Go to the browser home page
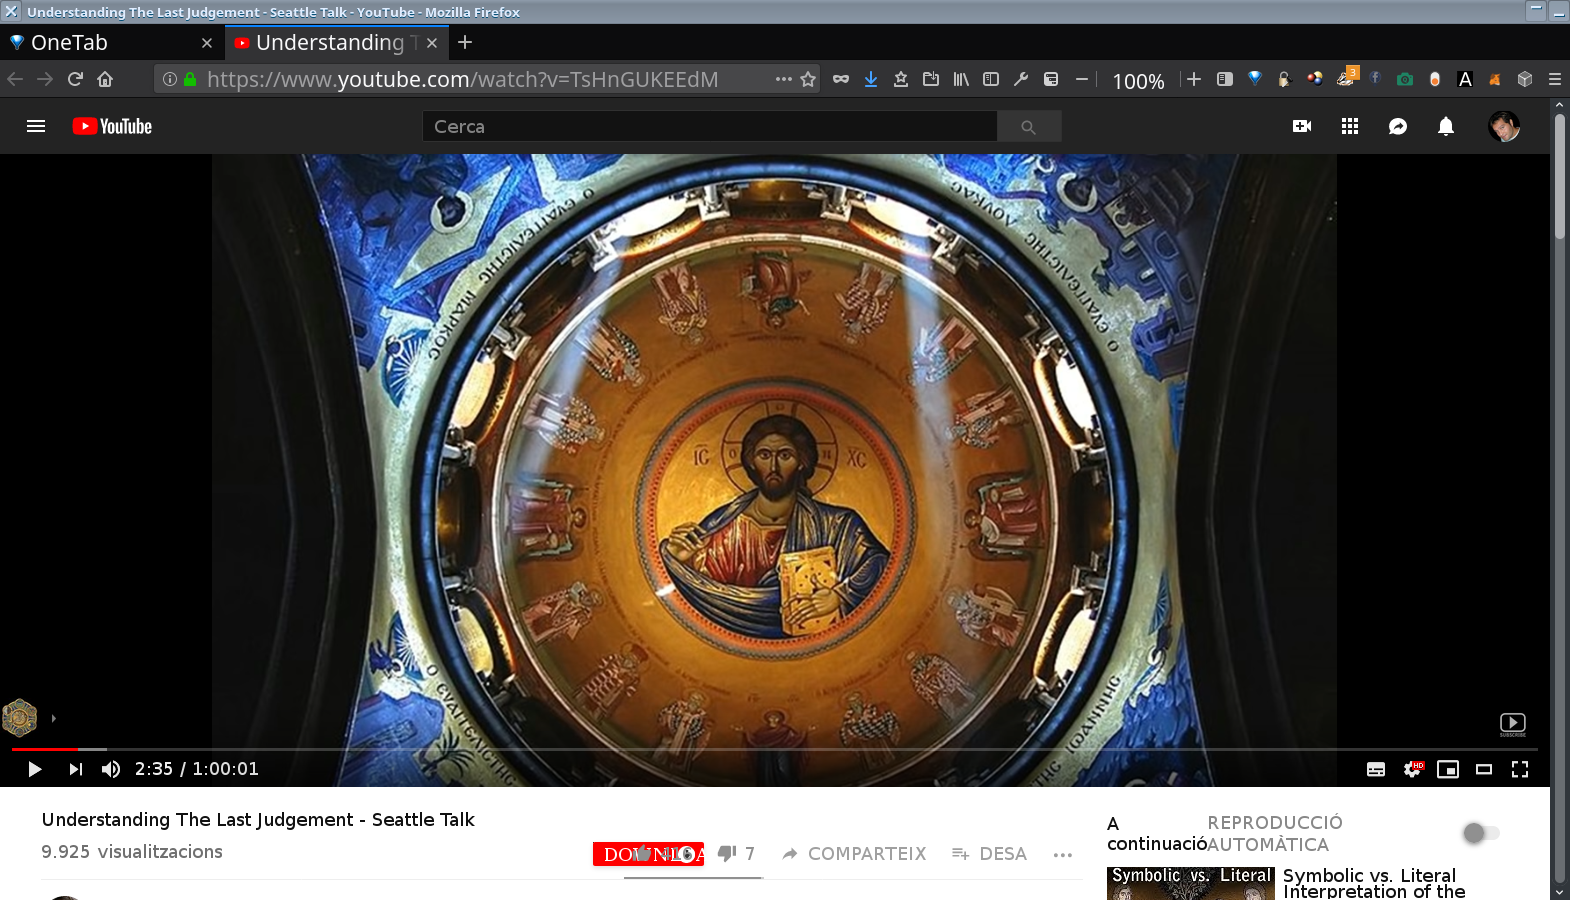 [105, 79]
